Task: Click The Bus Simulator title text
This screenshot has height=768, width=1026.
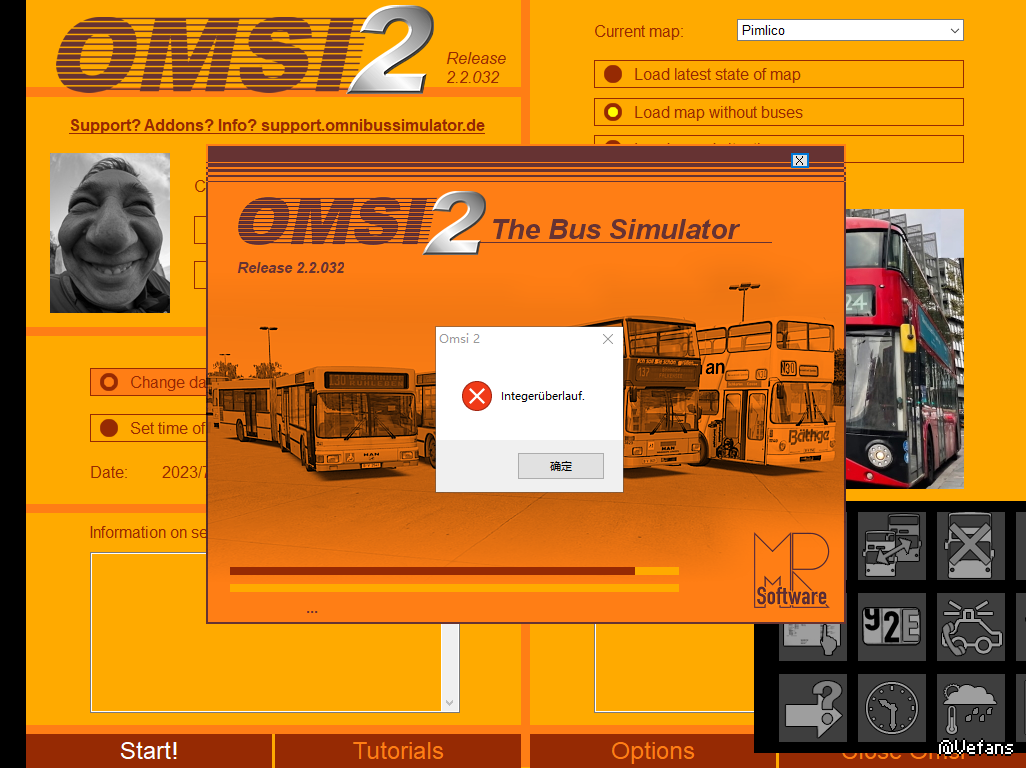Action: [615, 230]
